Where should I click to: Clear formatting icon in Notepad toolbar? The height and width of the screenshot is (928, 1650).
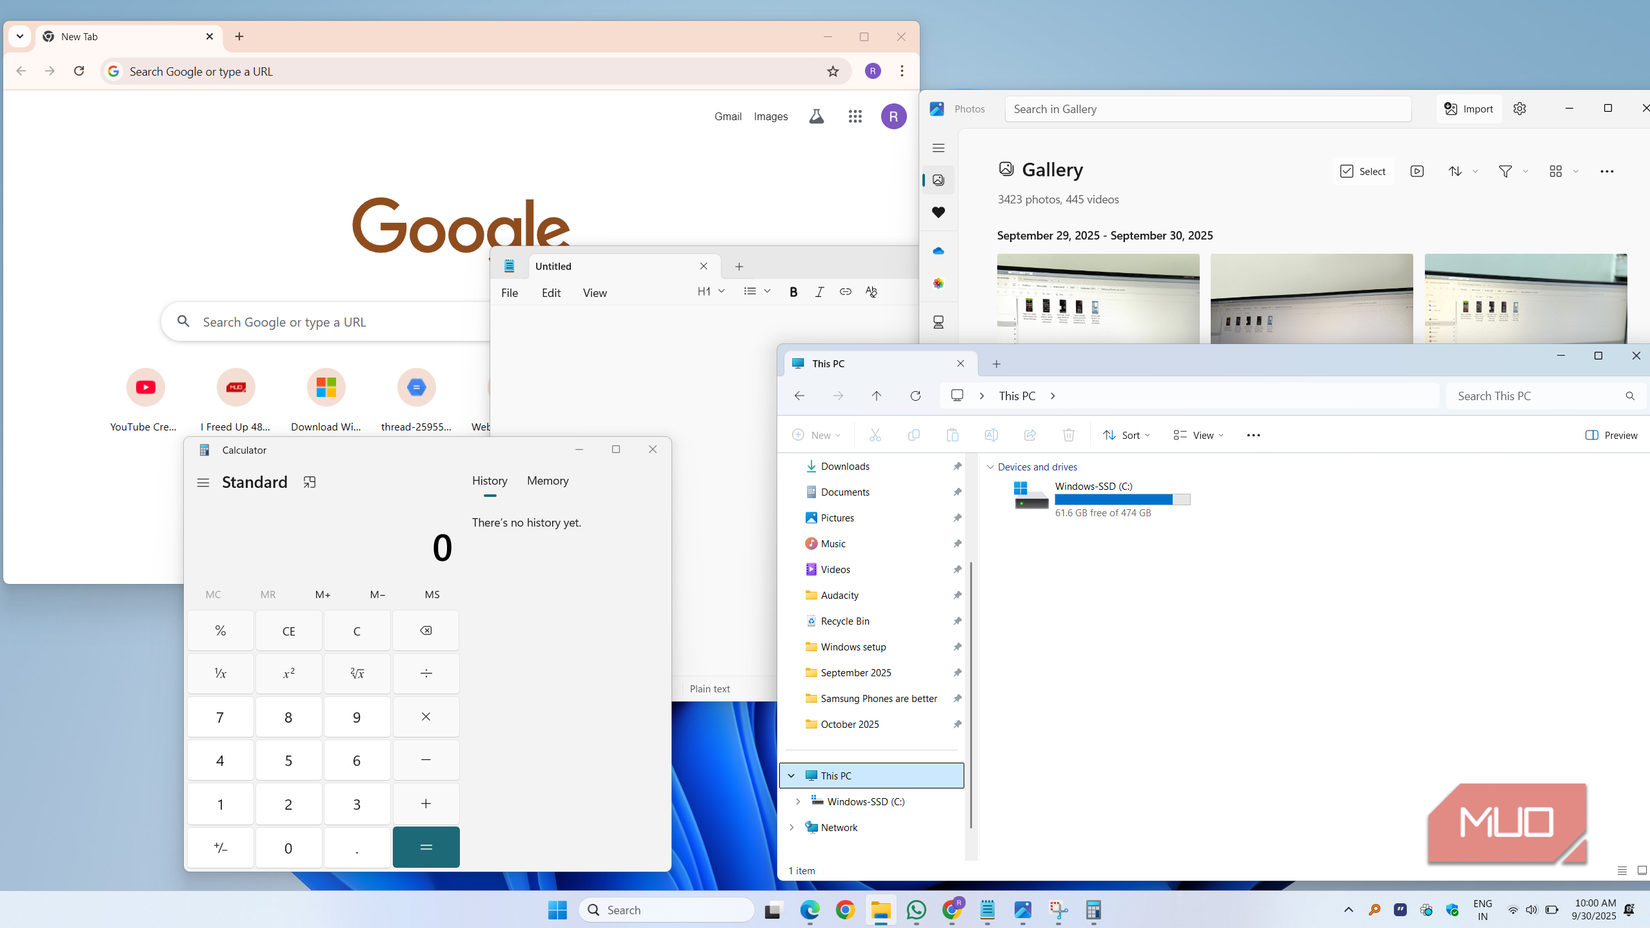coord(871,292)
